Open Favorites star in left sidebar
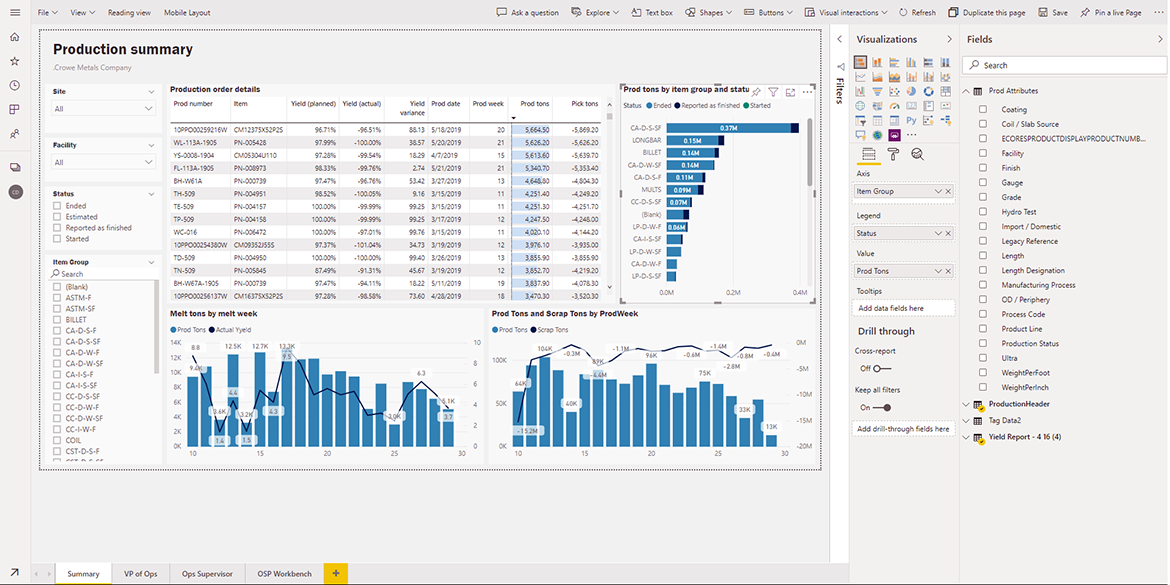 14,61
